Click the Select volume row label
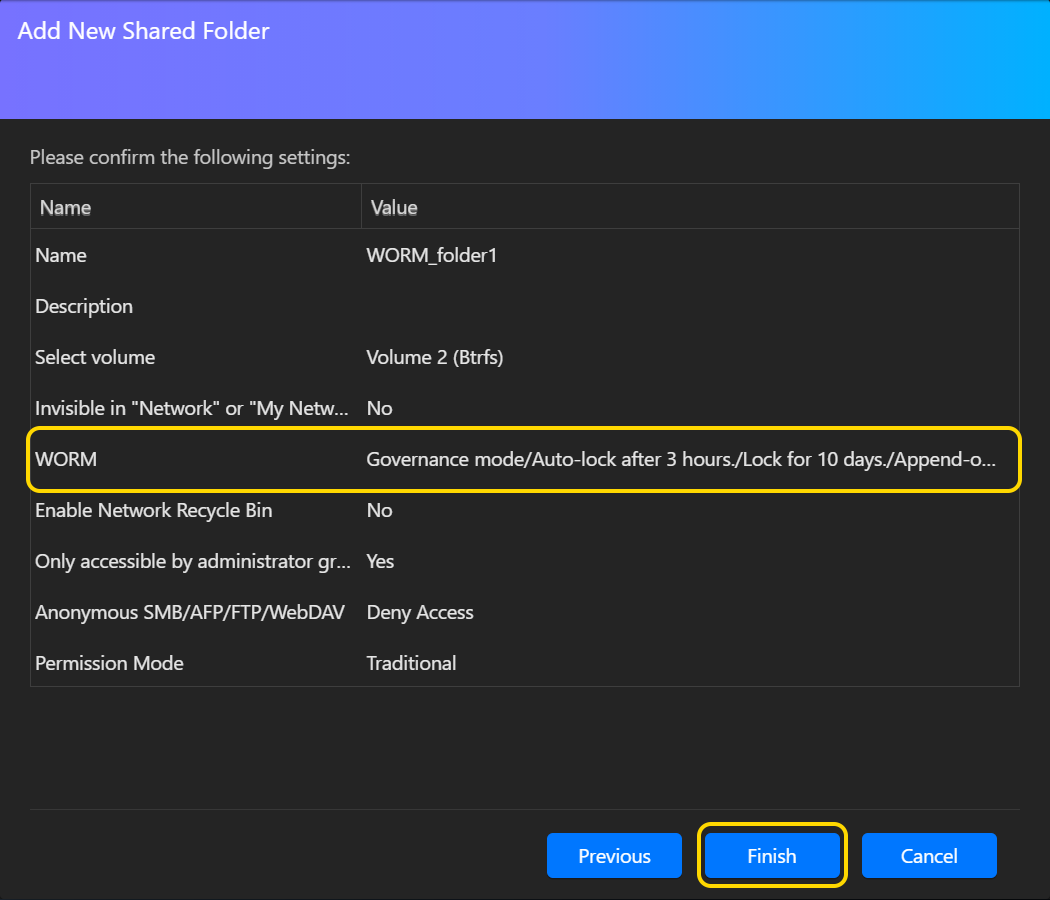The height and width of the screenshot is (900, 1050). [95, 357]
